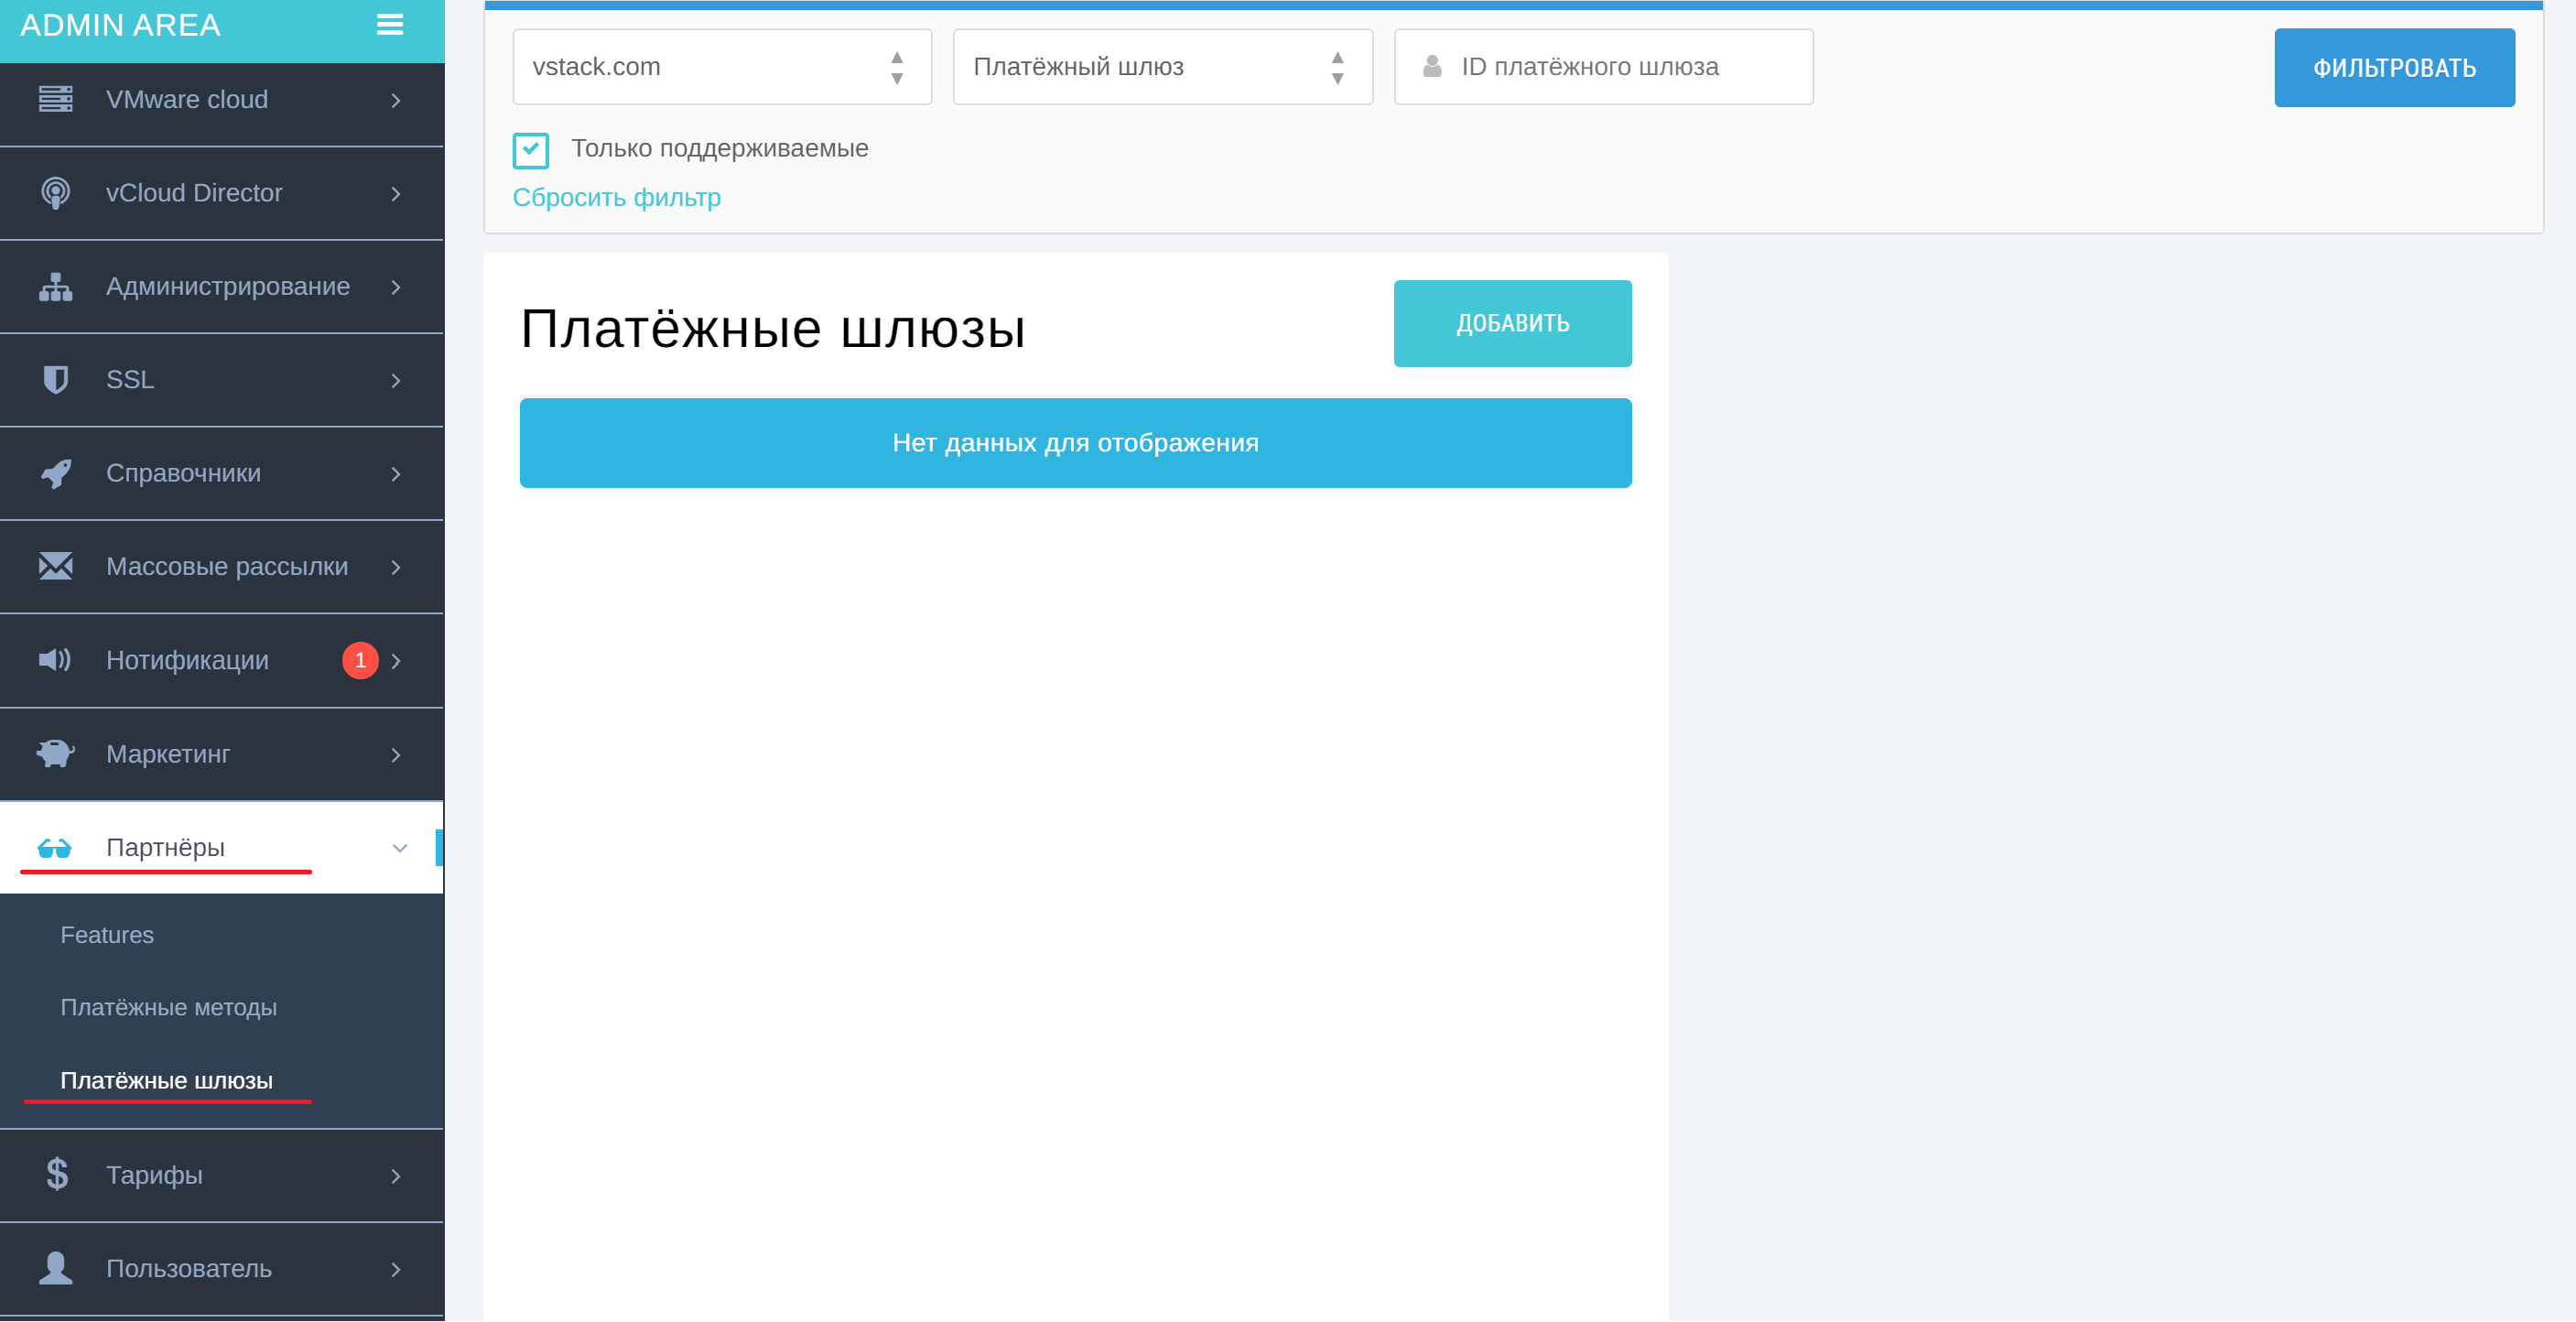The image size is (2576, 1322).
Task: Focus ID платёжного шлюза input field
Action: tap(1603, 66)
